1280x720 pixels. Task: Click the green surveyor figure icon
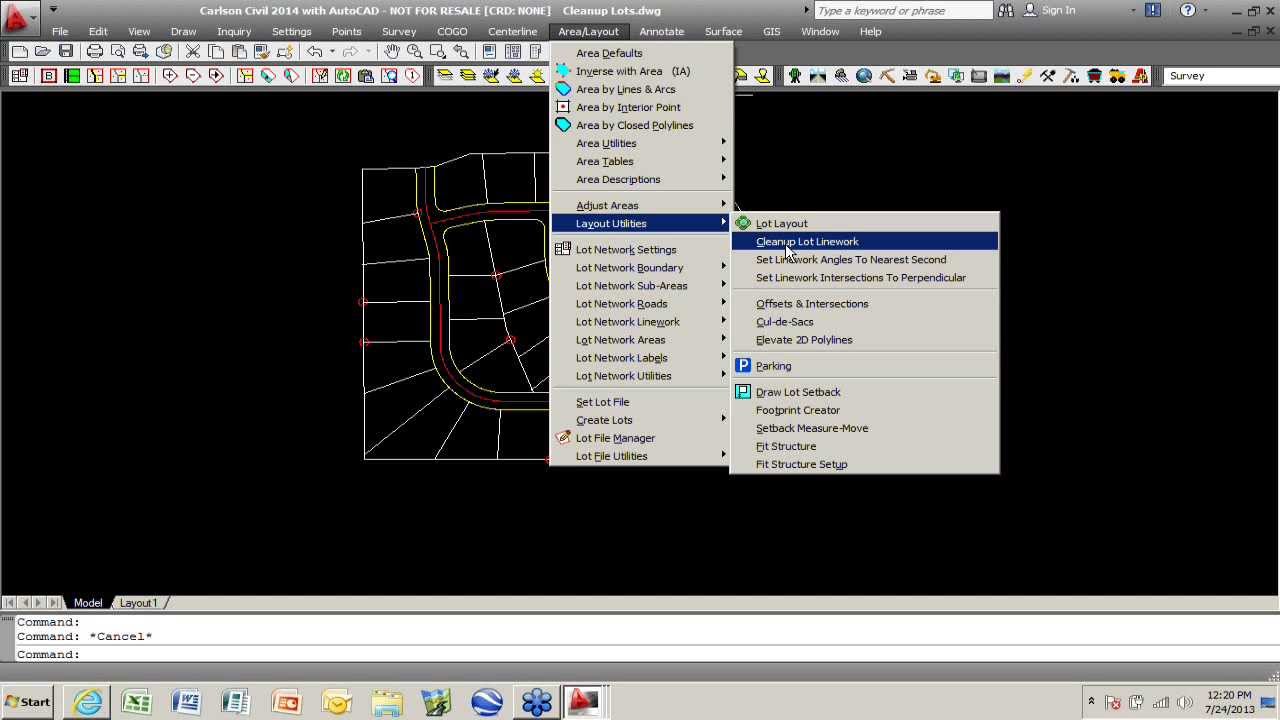[x=795, y=76]
